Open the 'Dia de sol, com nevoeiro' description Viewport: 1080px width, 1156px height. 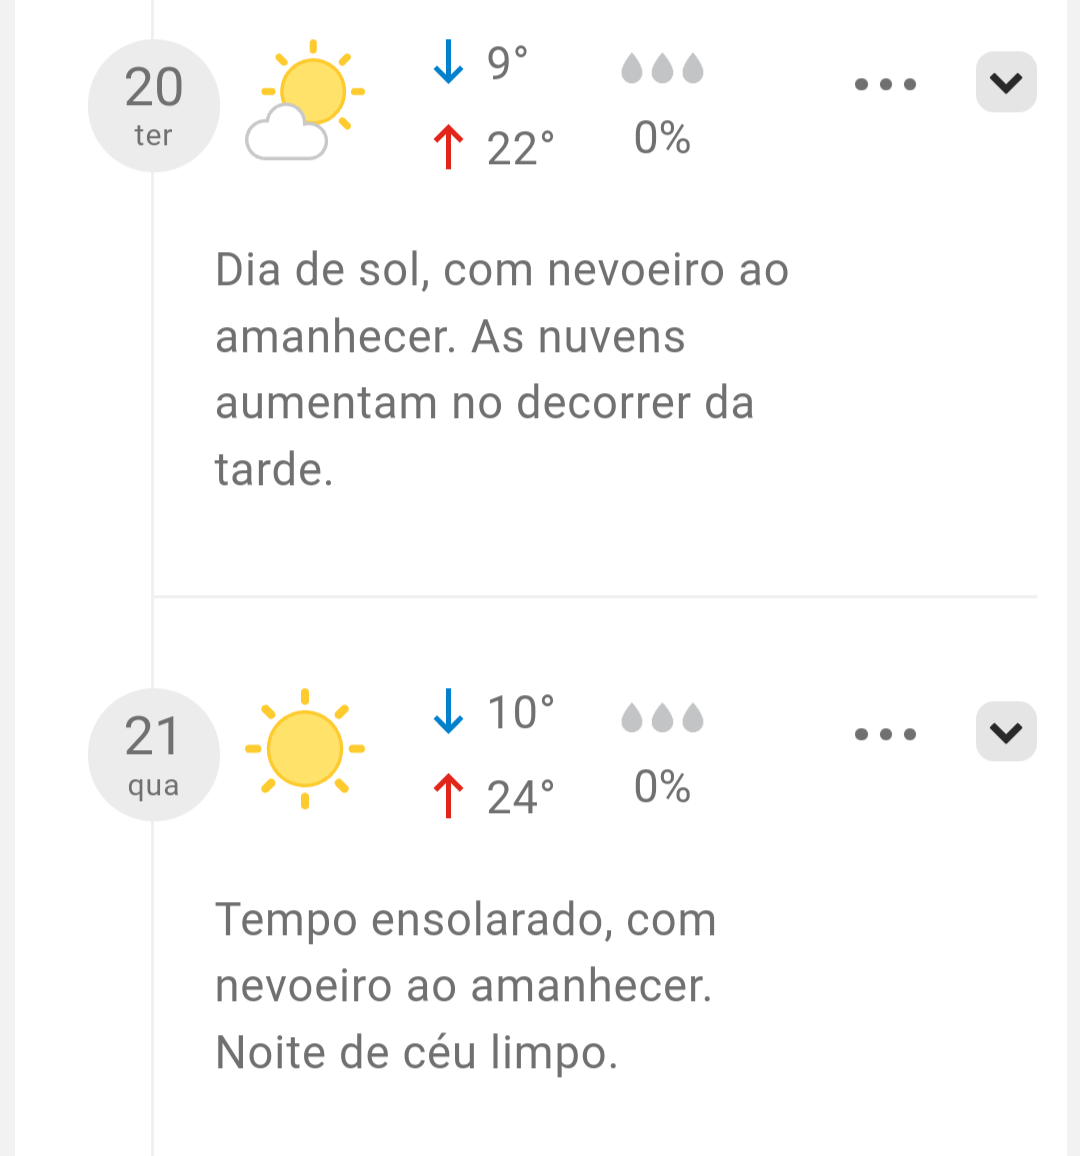502,369
